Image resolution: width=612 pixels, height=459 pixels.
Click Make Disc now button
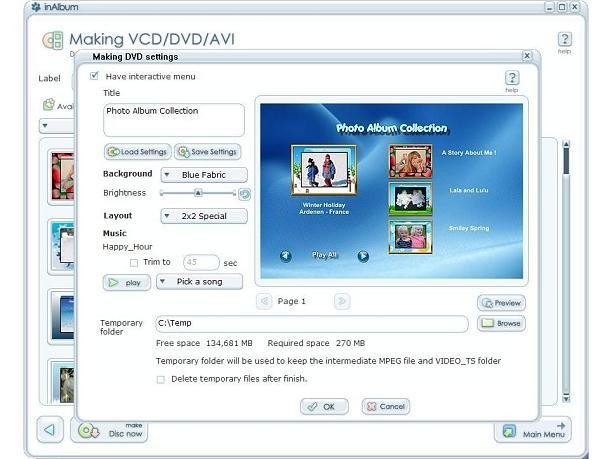pyautogui.click(x=109, y=431)
